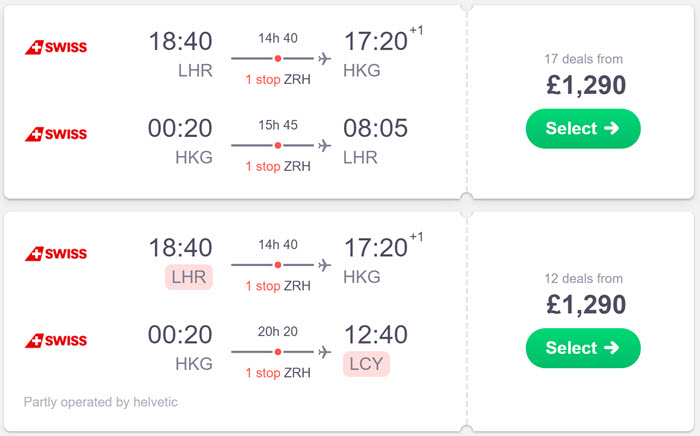Click the Swiss logo on LCY return flight
Viewport: 700px width, 436px height.
point(56,341)
